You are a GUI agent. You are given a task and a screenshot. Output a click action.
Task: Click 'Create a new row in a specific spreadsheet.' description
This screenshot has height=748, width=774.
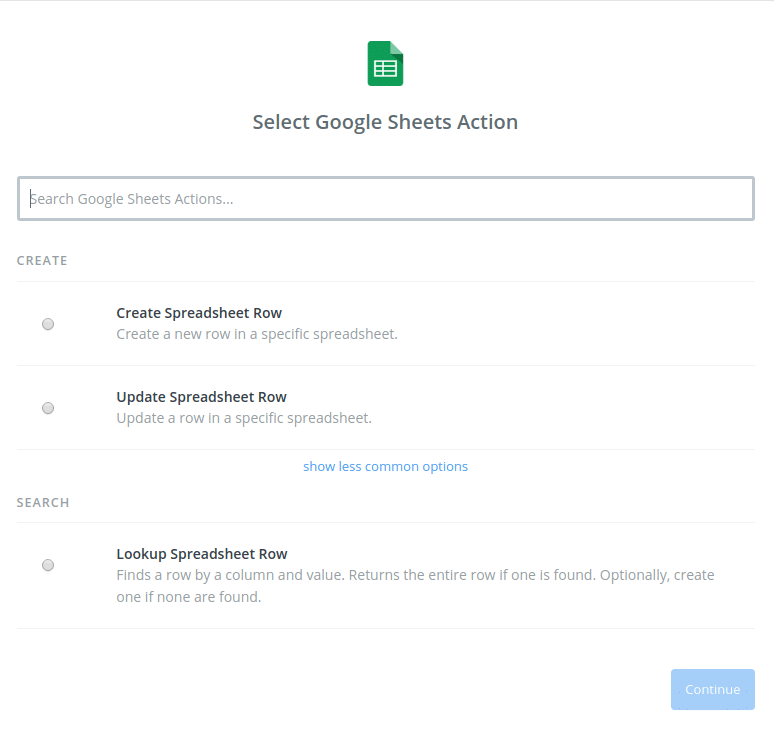click(257, 334)
